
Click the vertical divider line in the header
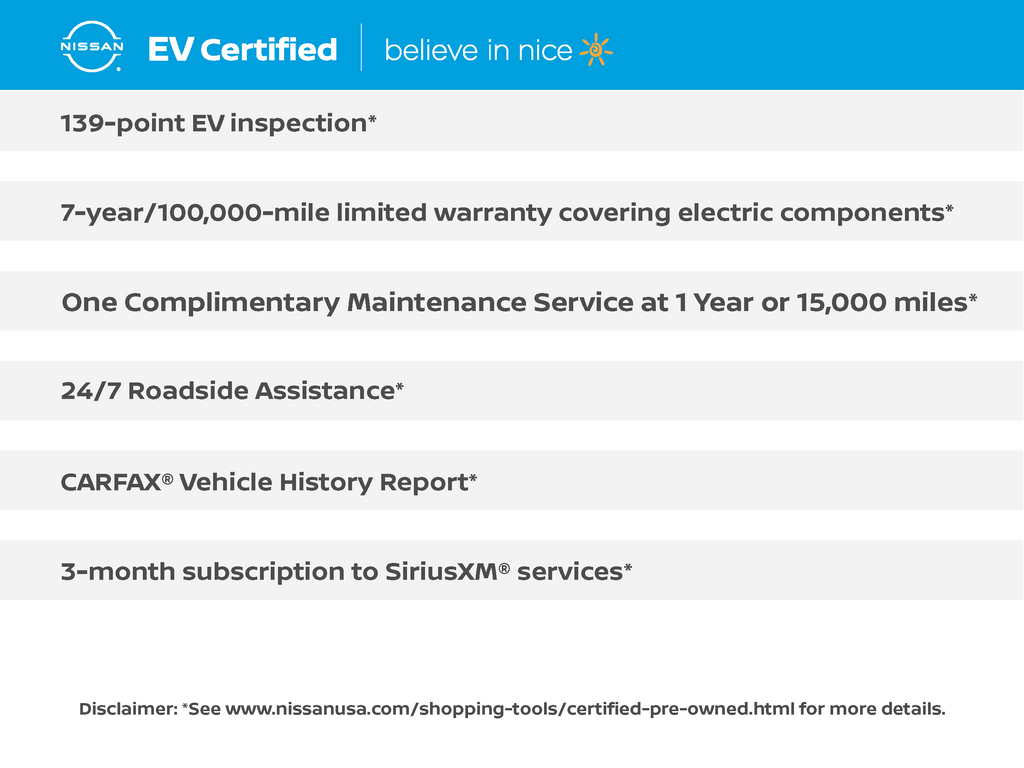[361, 47]
